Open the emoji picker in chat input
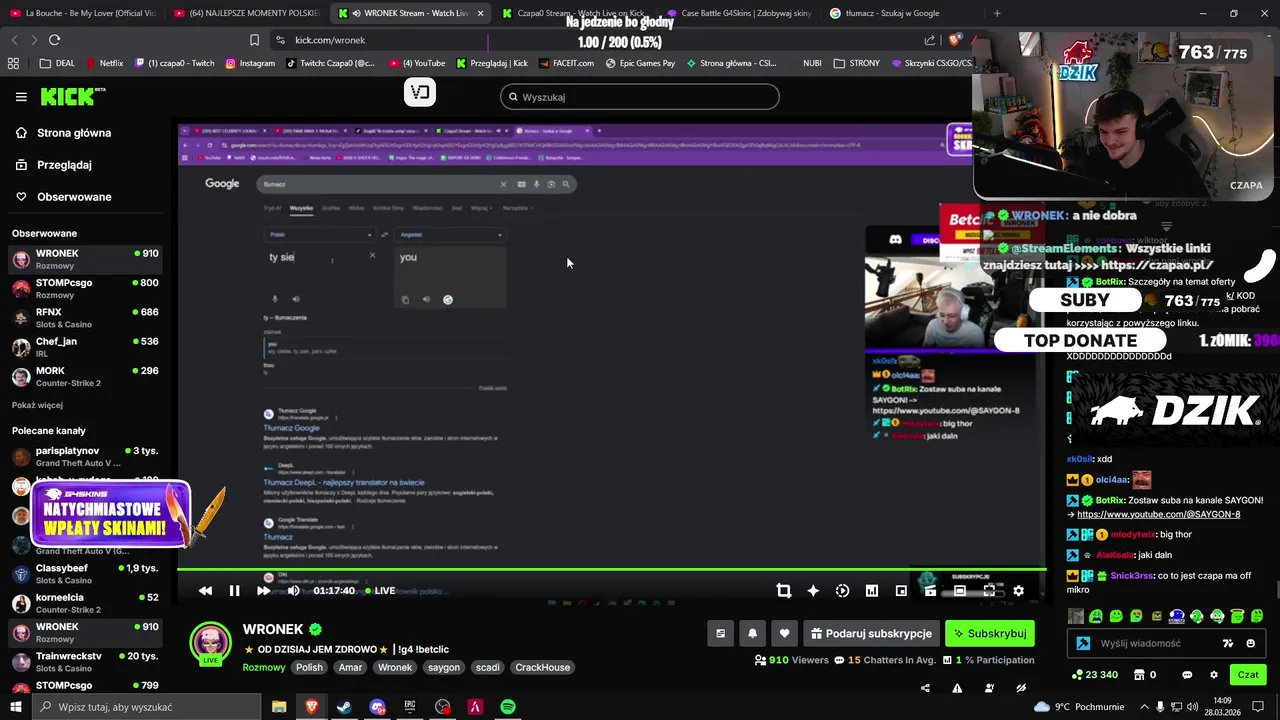The width and height of the screenshot is (1280, 720). pos(1251,643)
